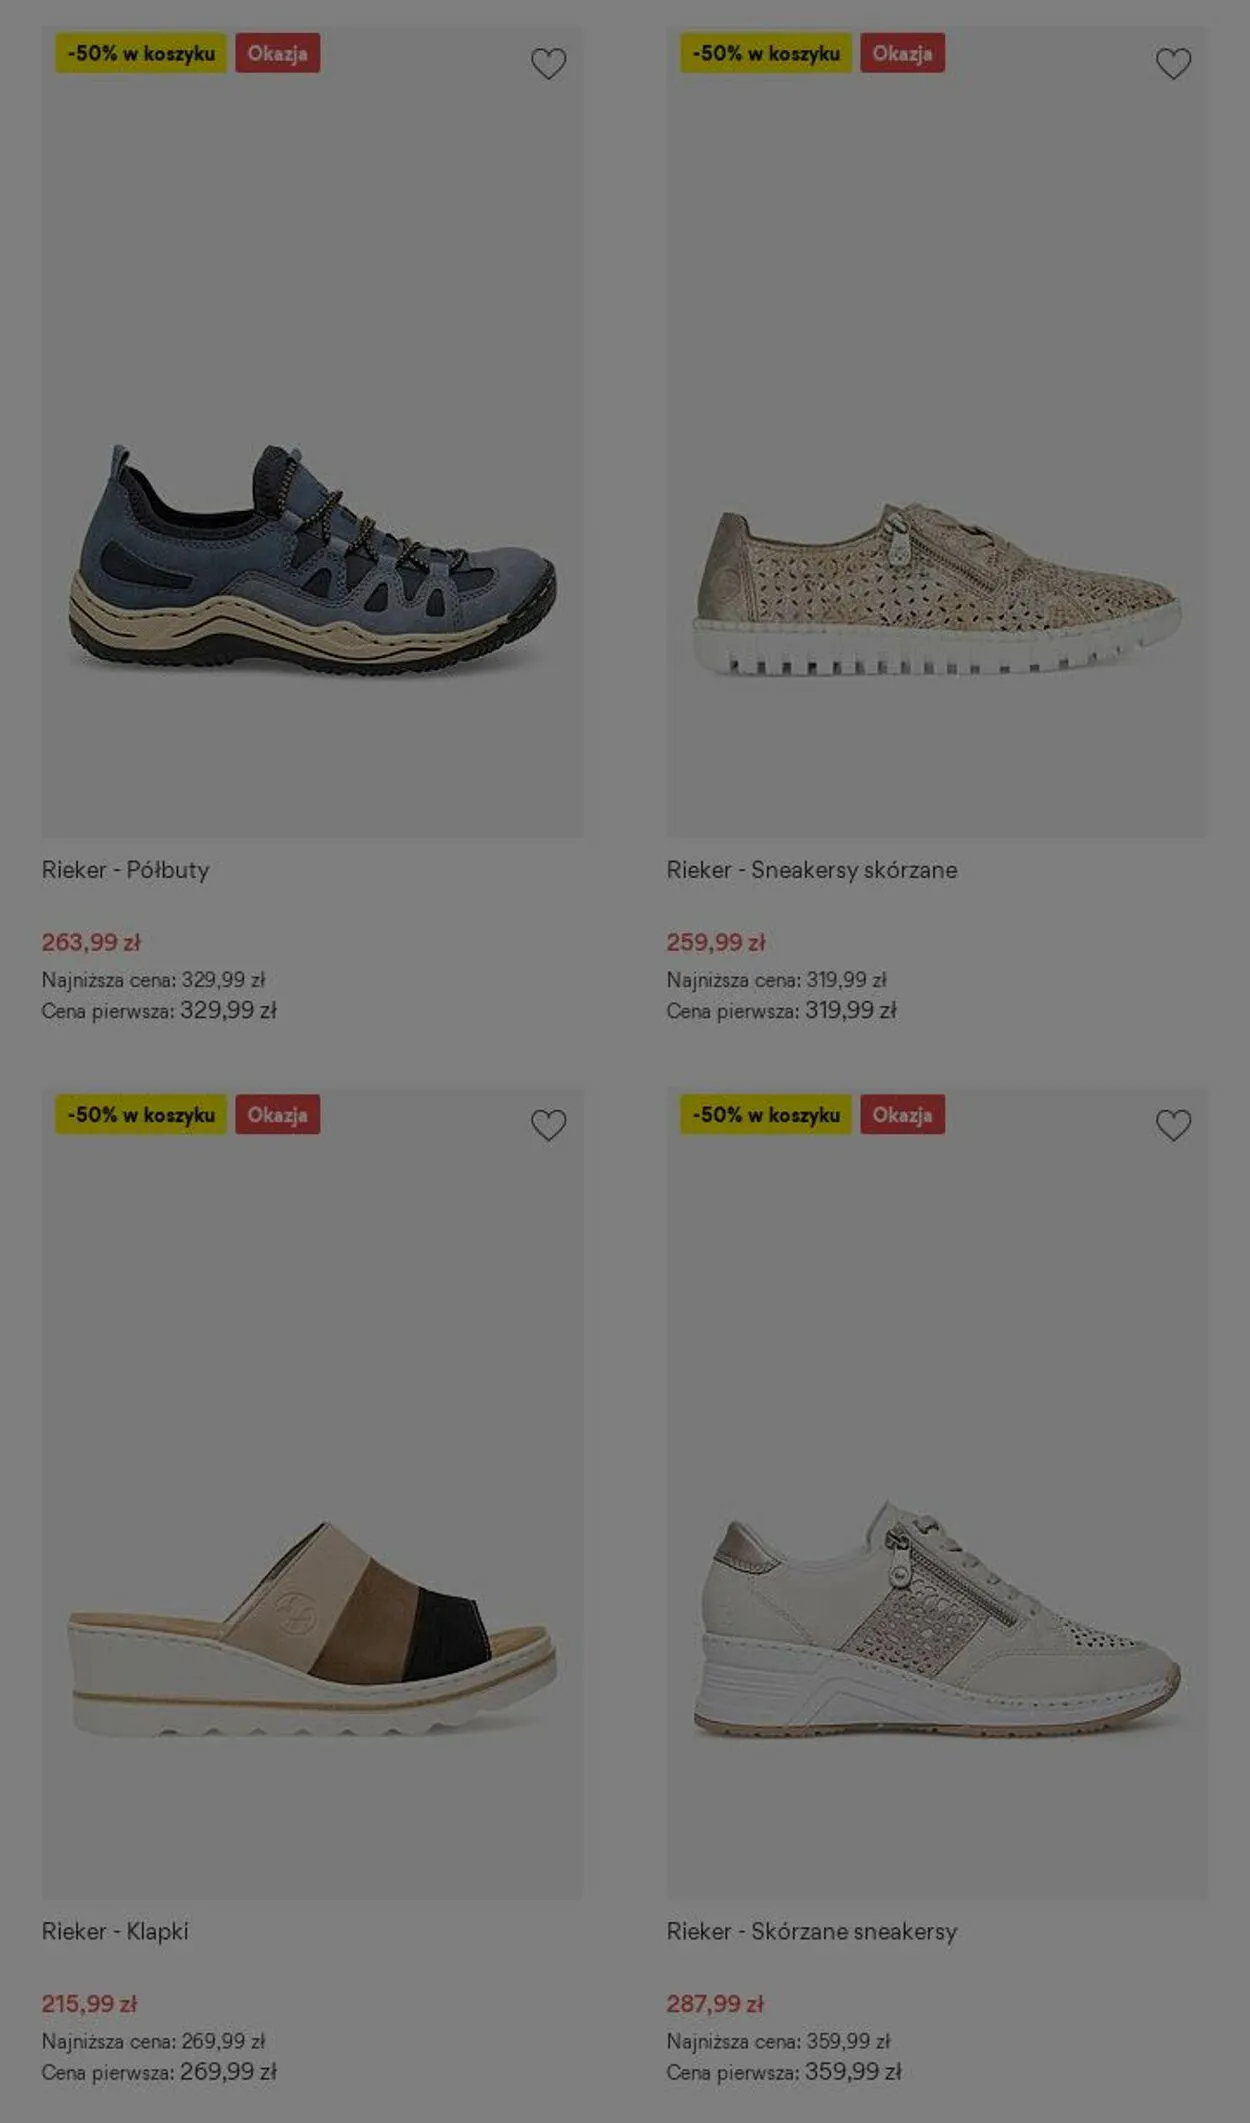Toggle heart on Rieker Skórzane sneakersy card
1250x2123 pixels.
tap(1173, 1125)
